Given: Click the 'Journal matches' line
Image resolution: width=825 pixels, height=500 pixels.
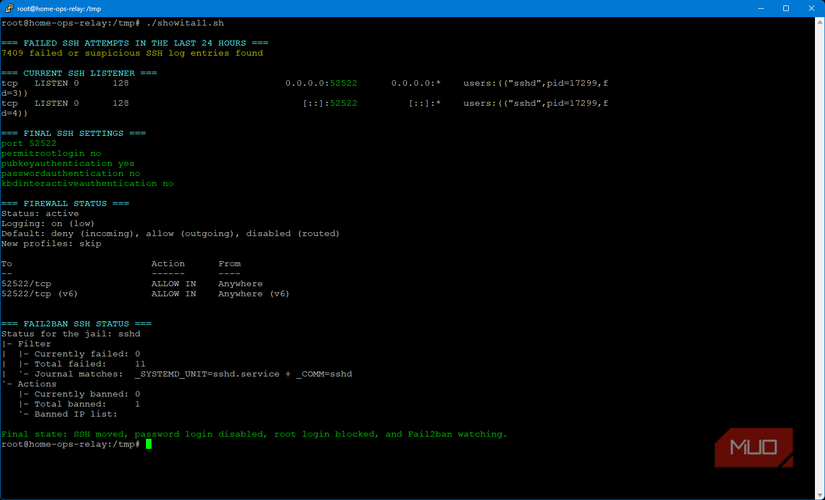Looking at the screenshot, I should [185, 374].
